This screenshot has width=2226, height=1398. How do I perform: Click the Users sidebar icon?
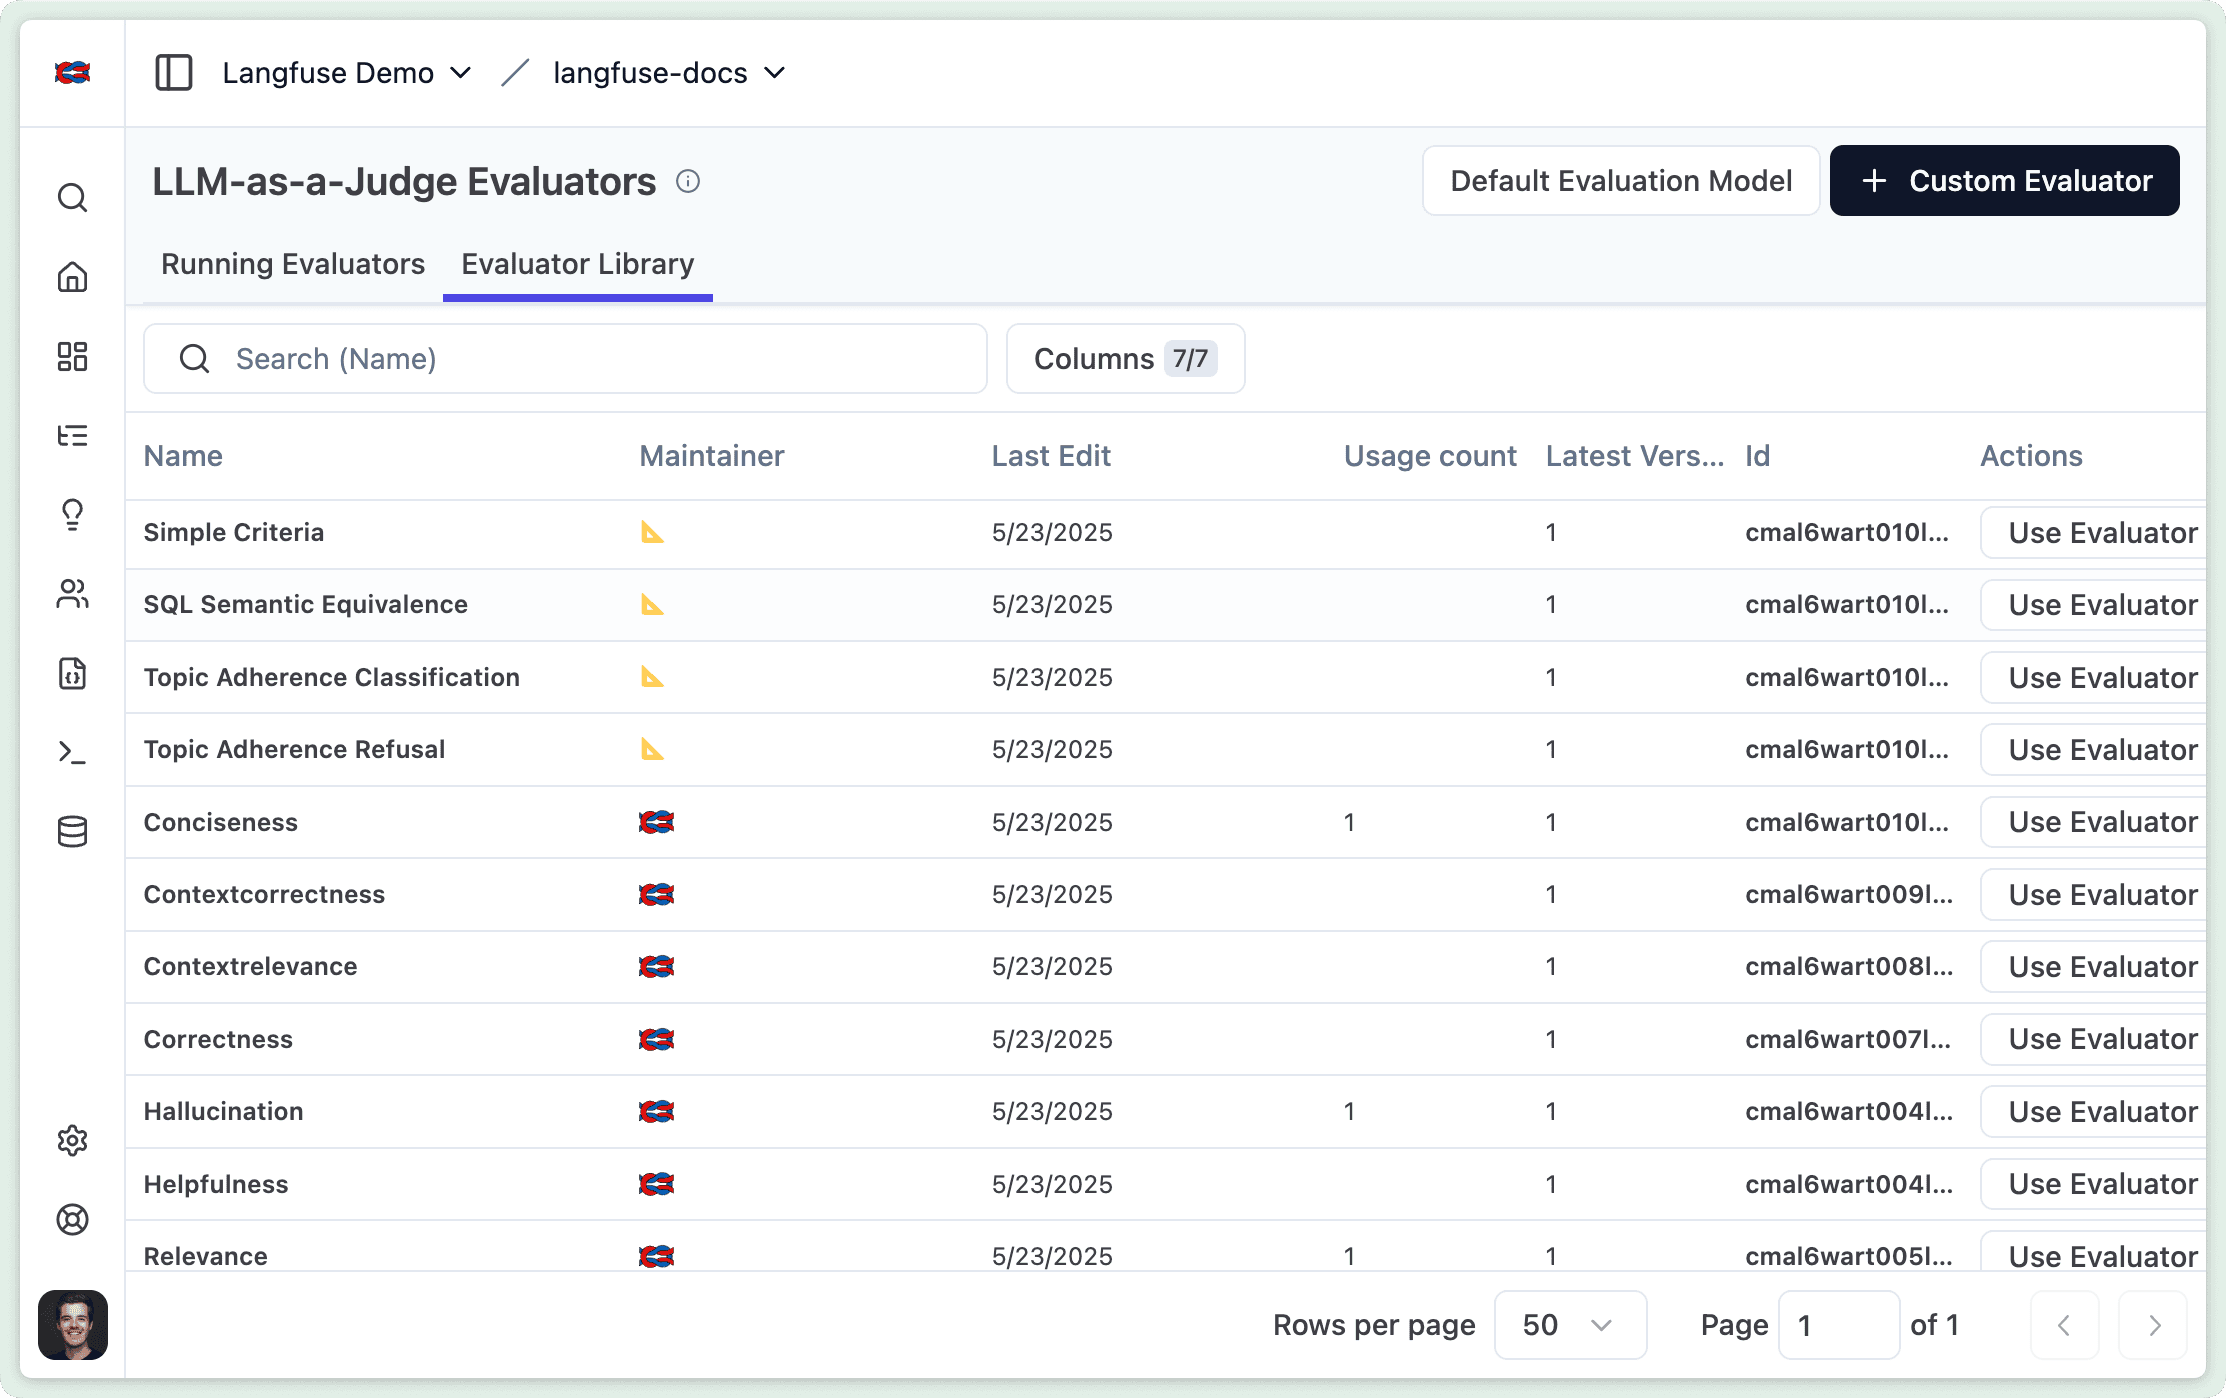73,596
